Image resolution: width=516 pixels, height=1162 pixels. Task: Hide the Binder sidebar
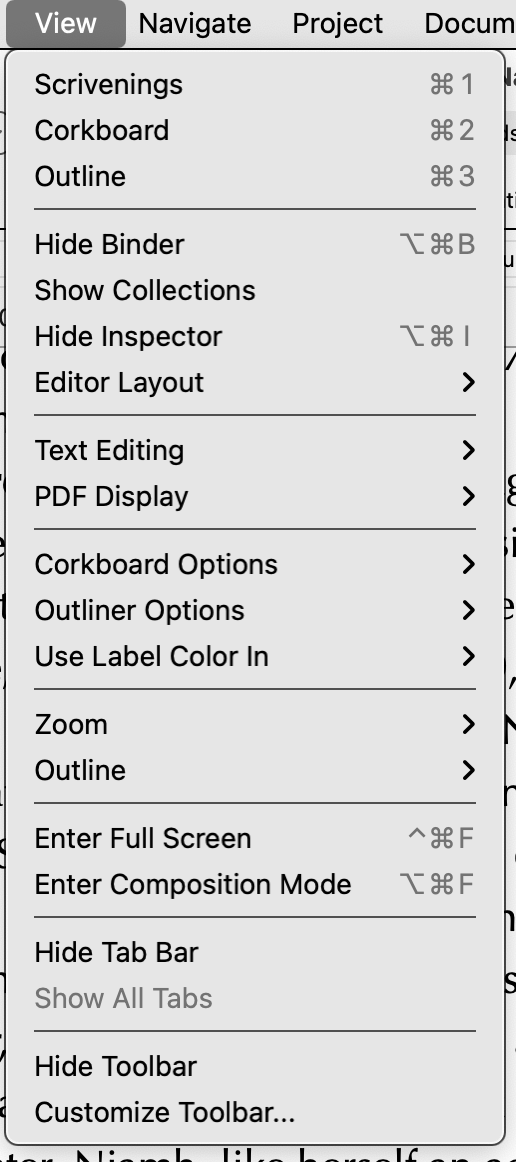(255, 245)
